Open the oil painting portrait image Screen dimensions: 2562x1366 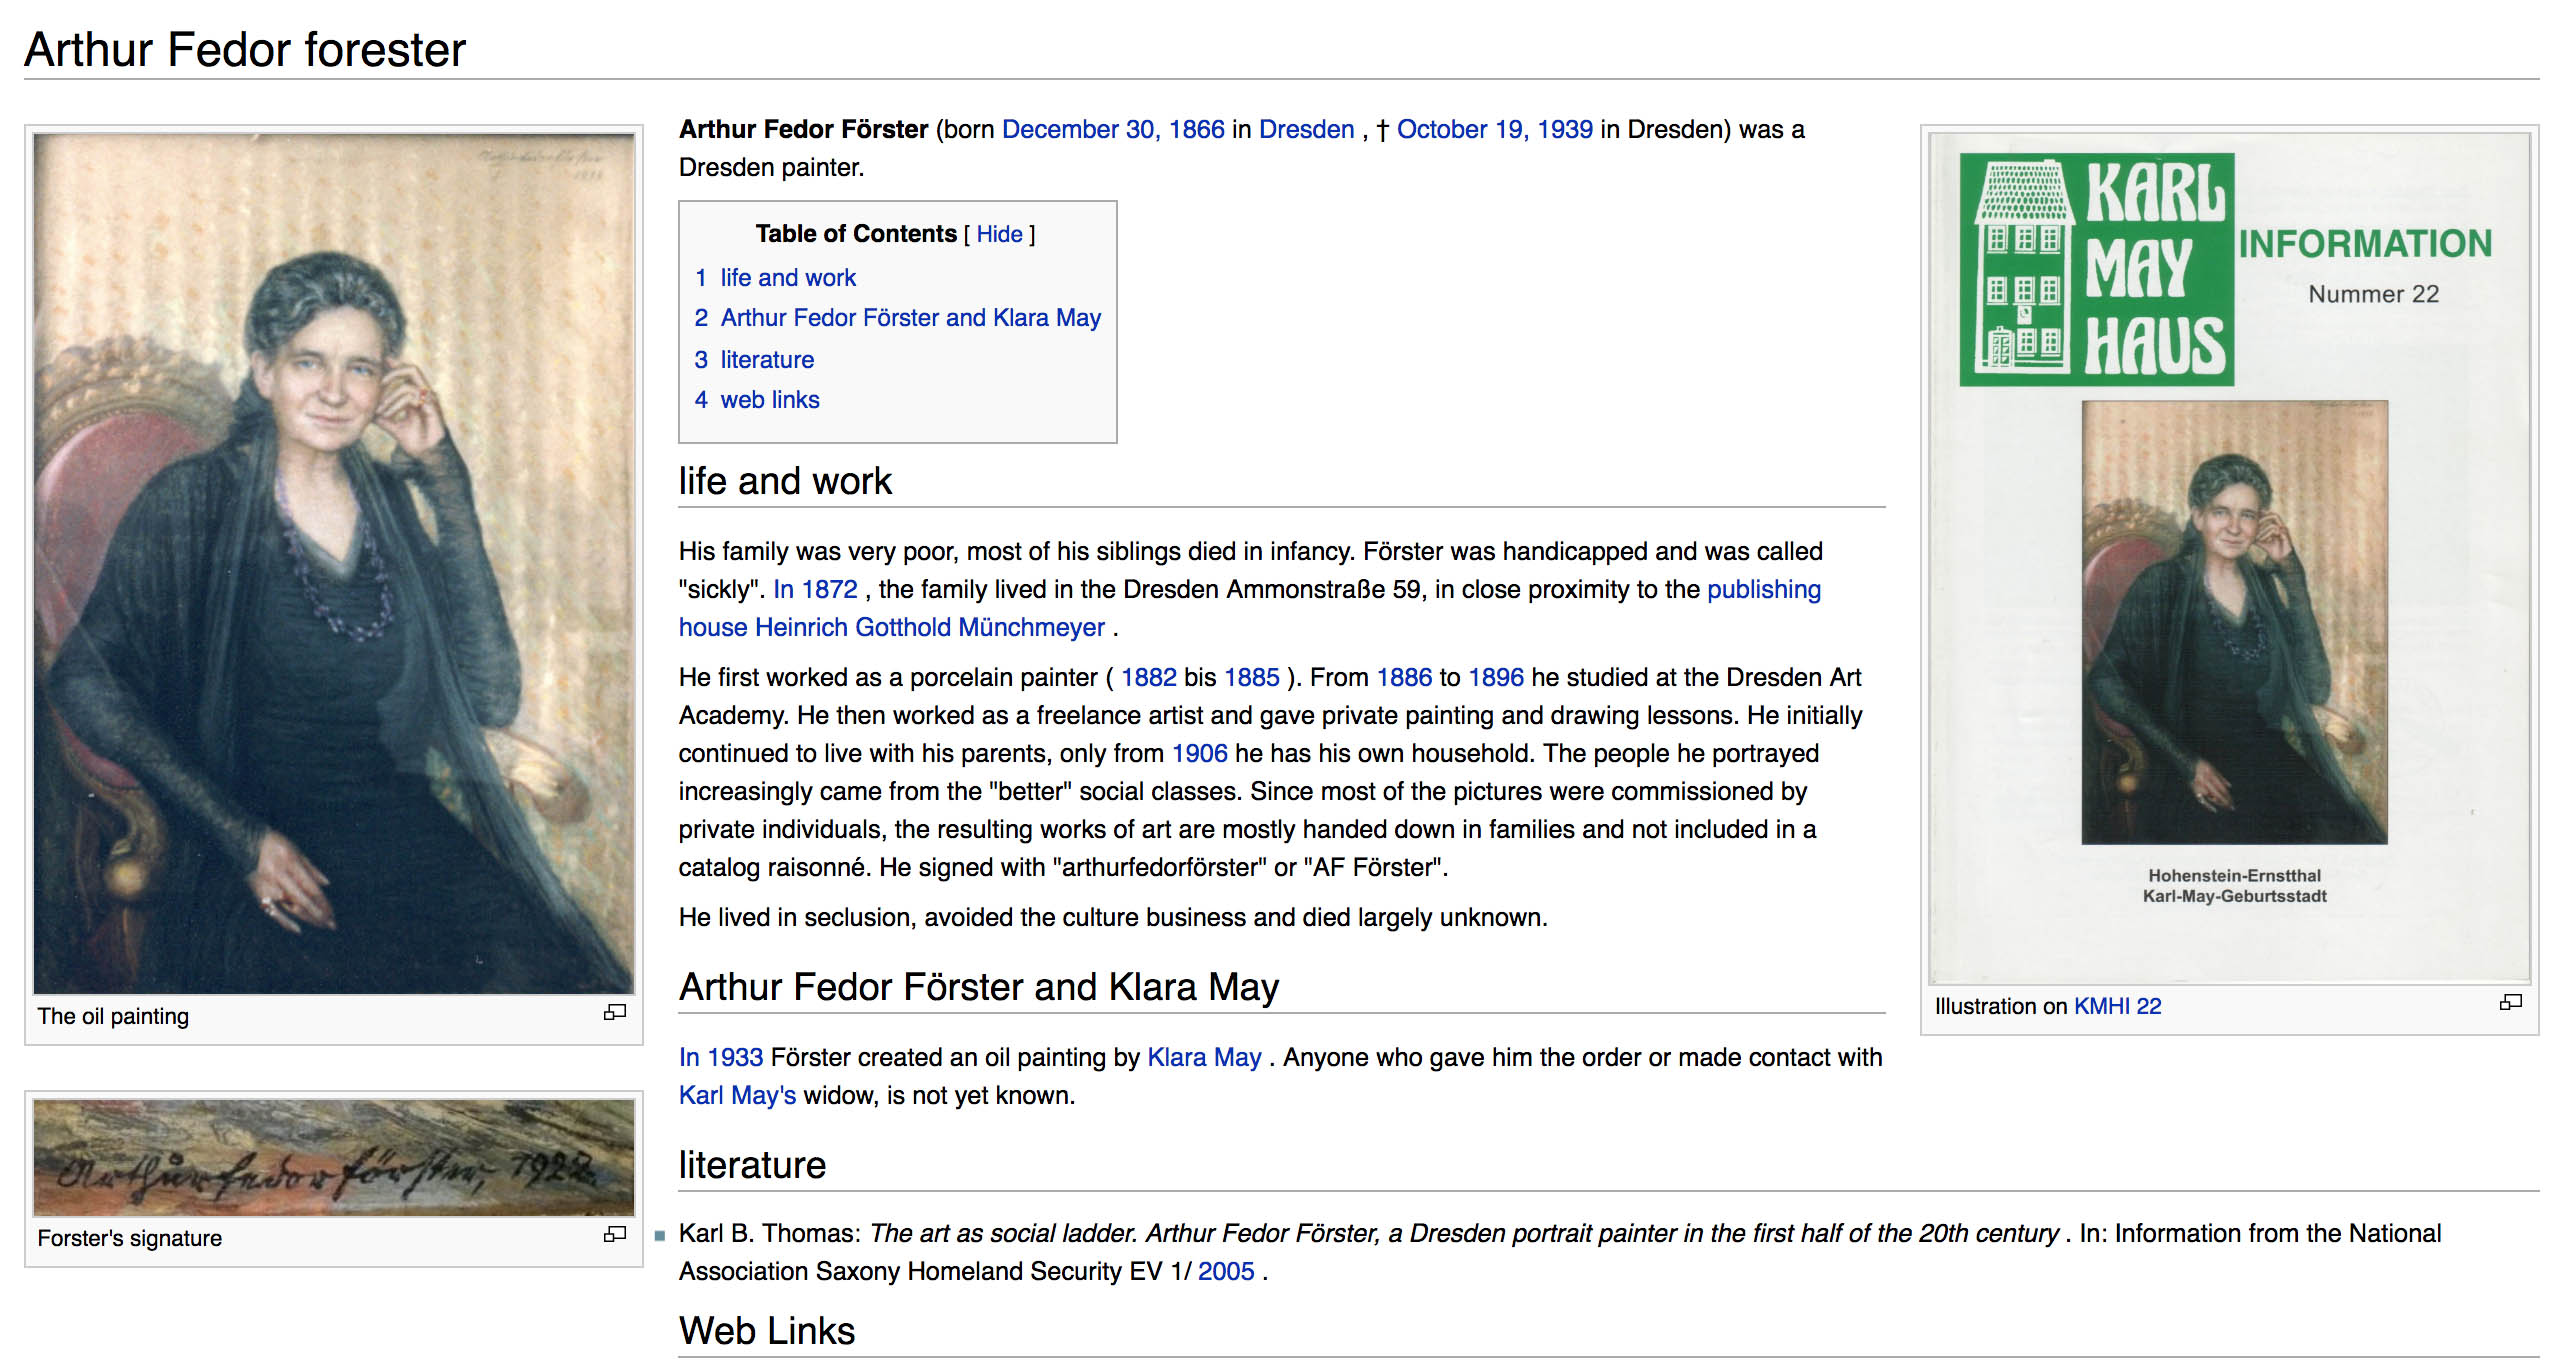(333, 563)
